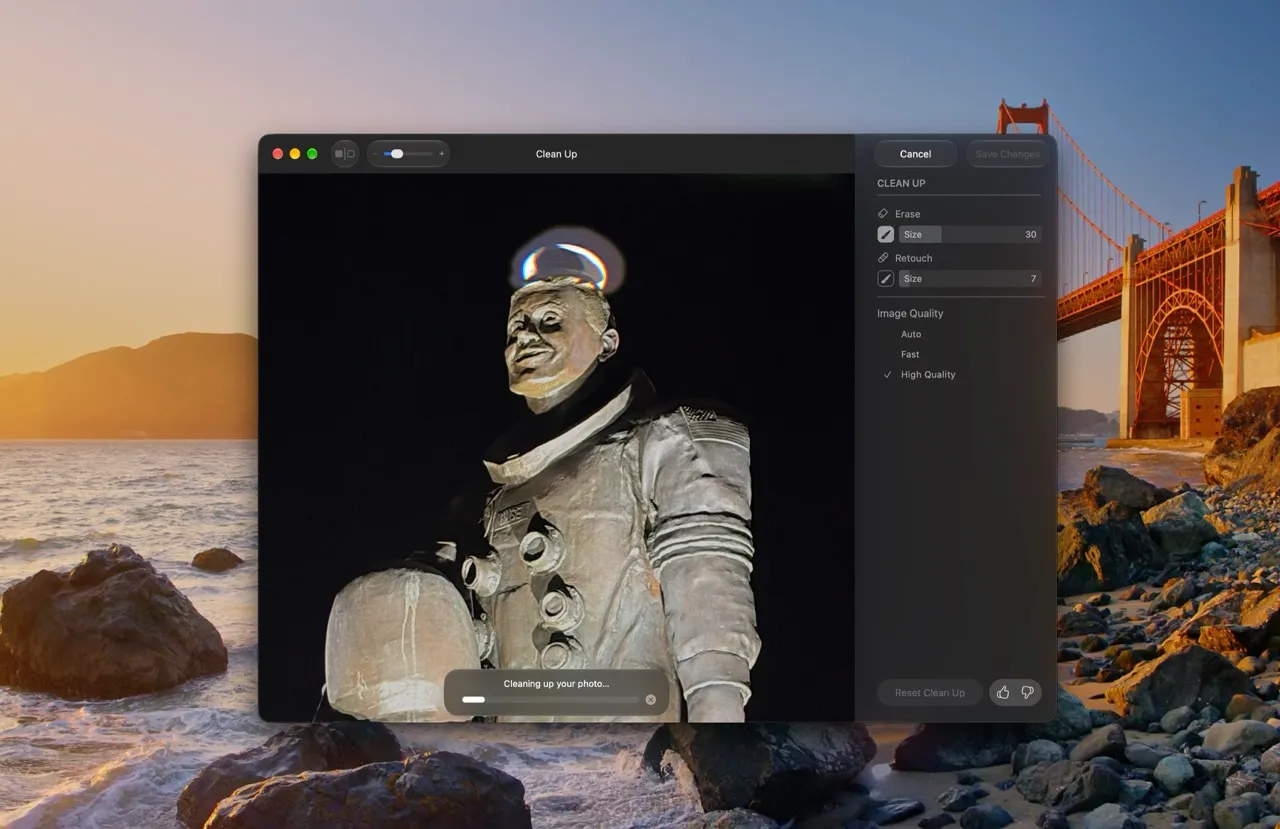Give thumbs down feedback
The width and height of the screenshot is (1280, 829).
pos(1027,693)
